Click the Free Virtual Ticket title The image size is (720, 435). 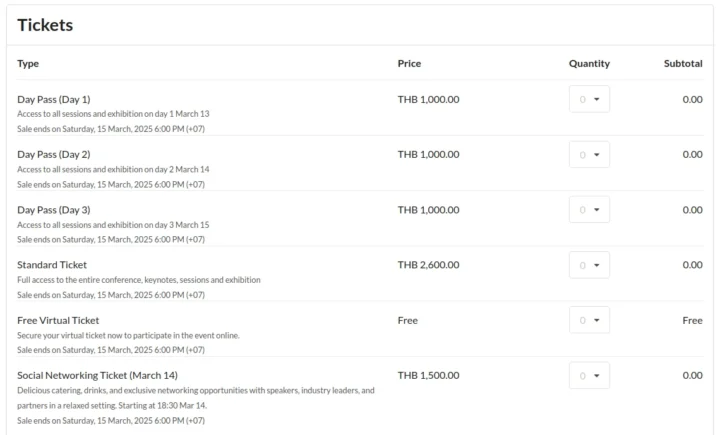[x=58, y=320]
